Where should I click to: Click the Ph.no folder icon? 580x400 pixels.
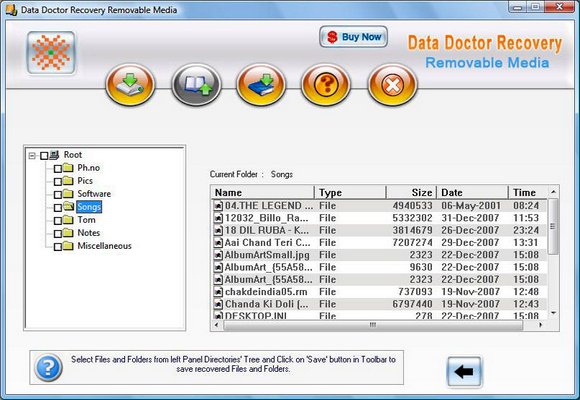68,168
